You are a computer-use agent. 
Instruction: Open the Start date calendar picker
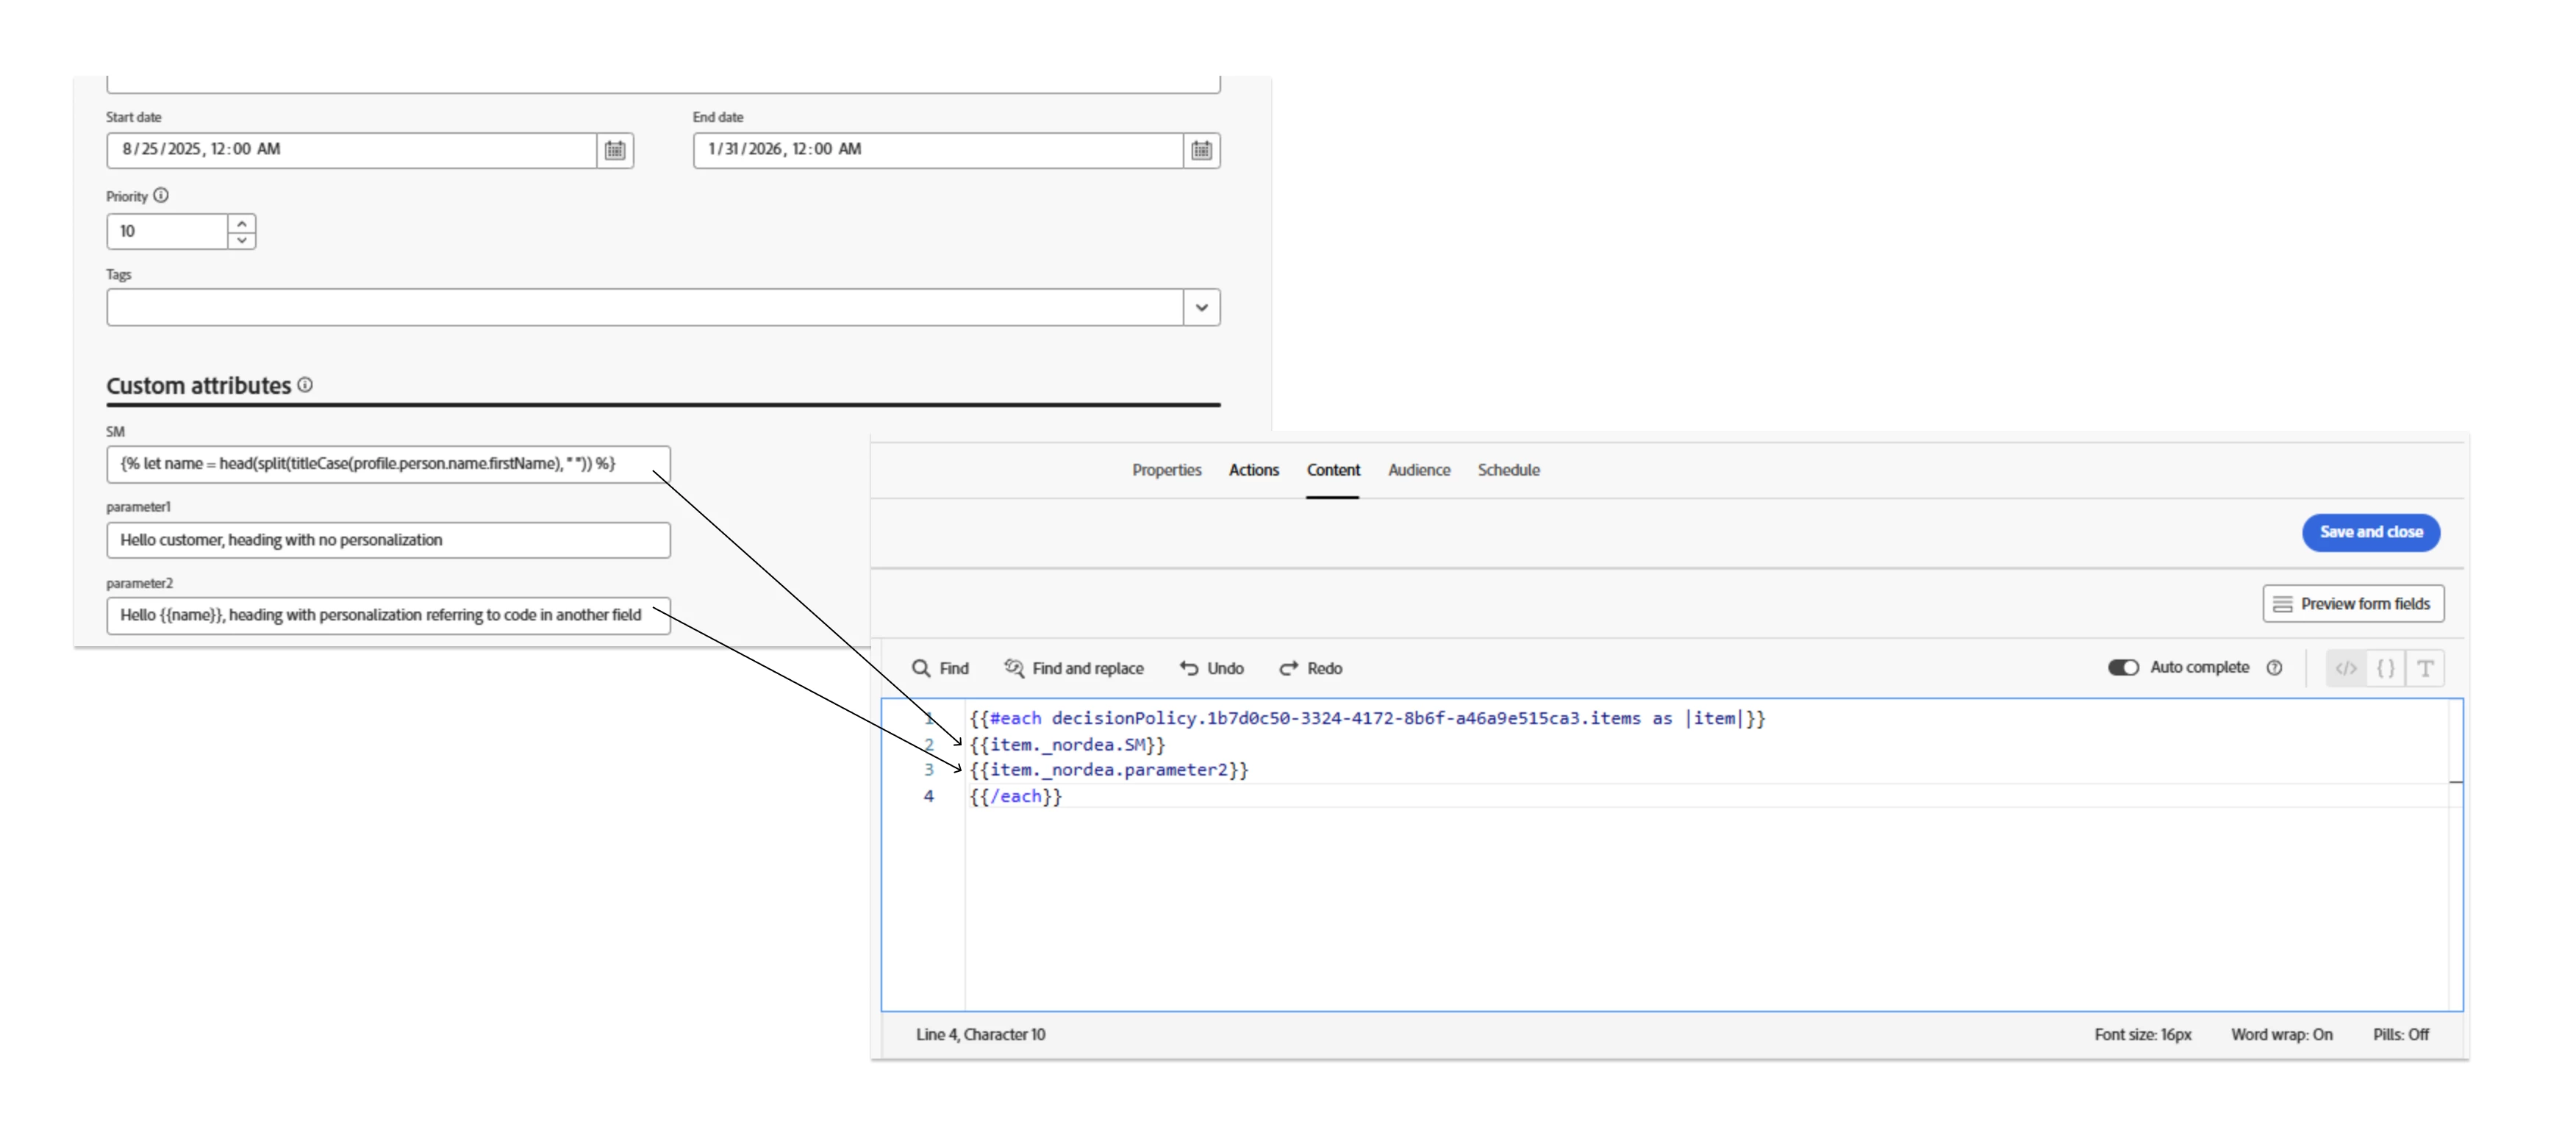(x=615, y=150)
